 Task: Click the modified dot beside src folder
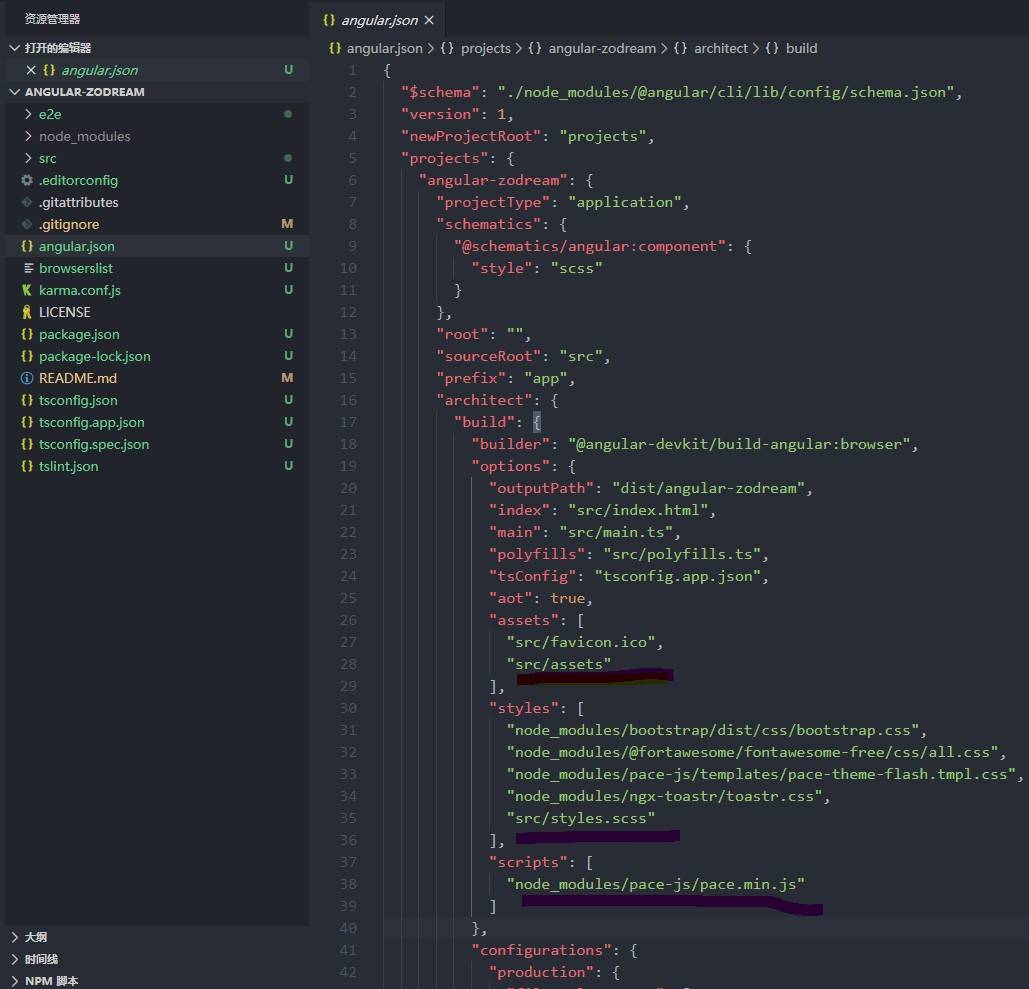[x=287, y=158]
